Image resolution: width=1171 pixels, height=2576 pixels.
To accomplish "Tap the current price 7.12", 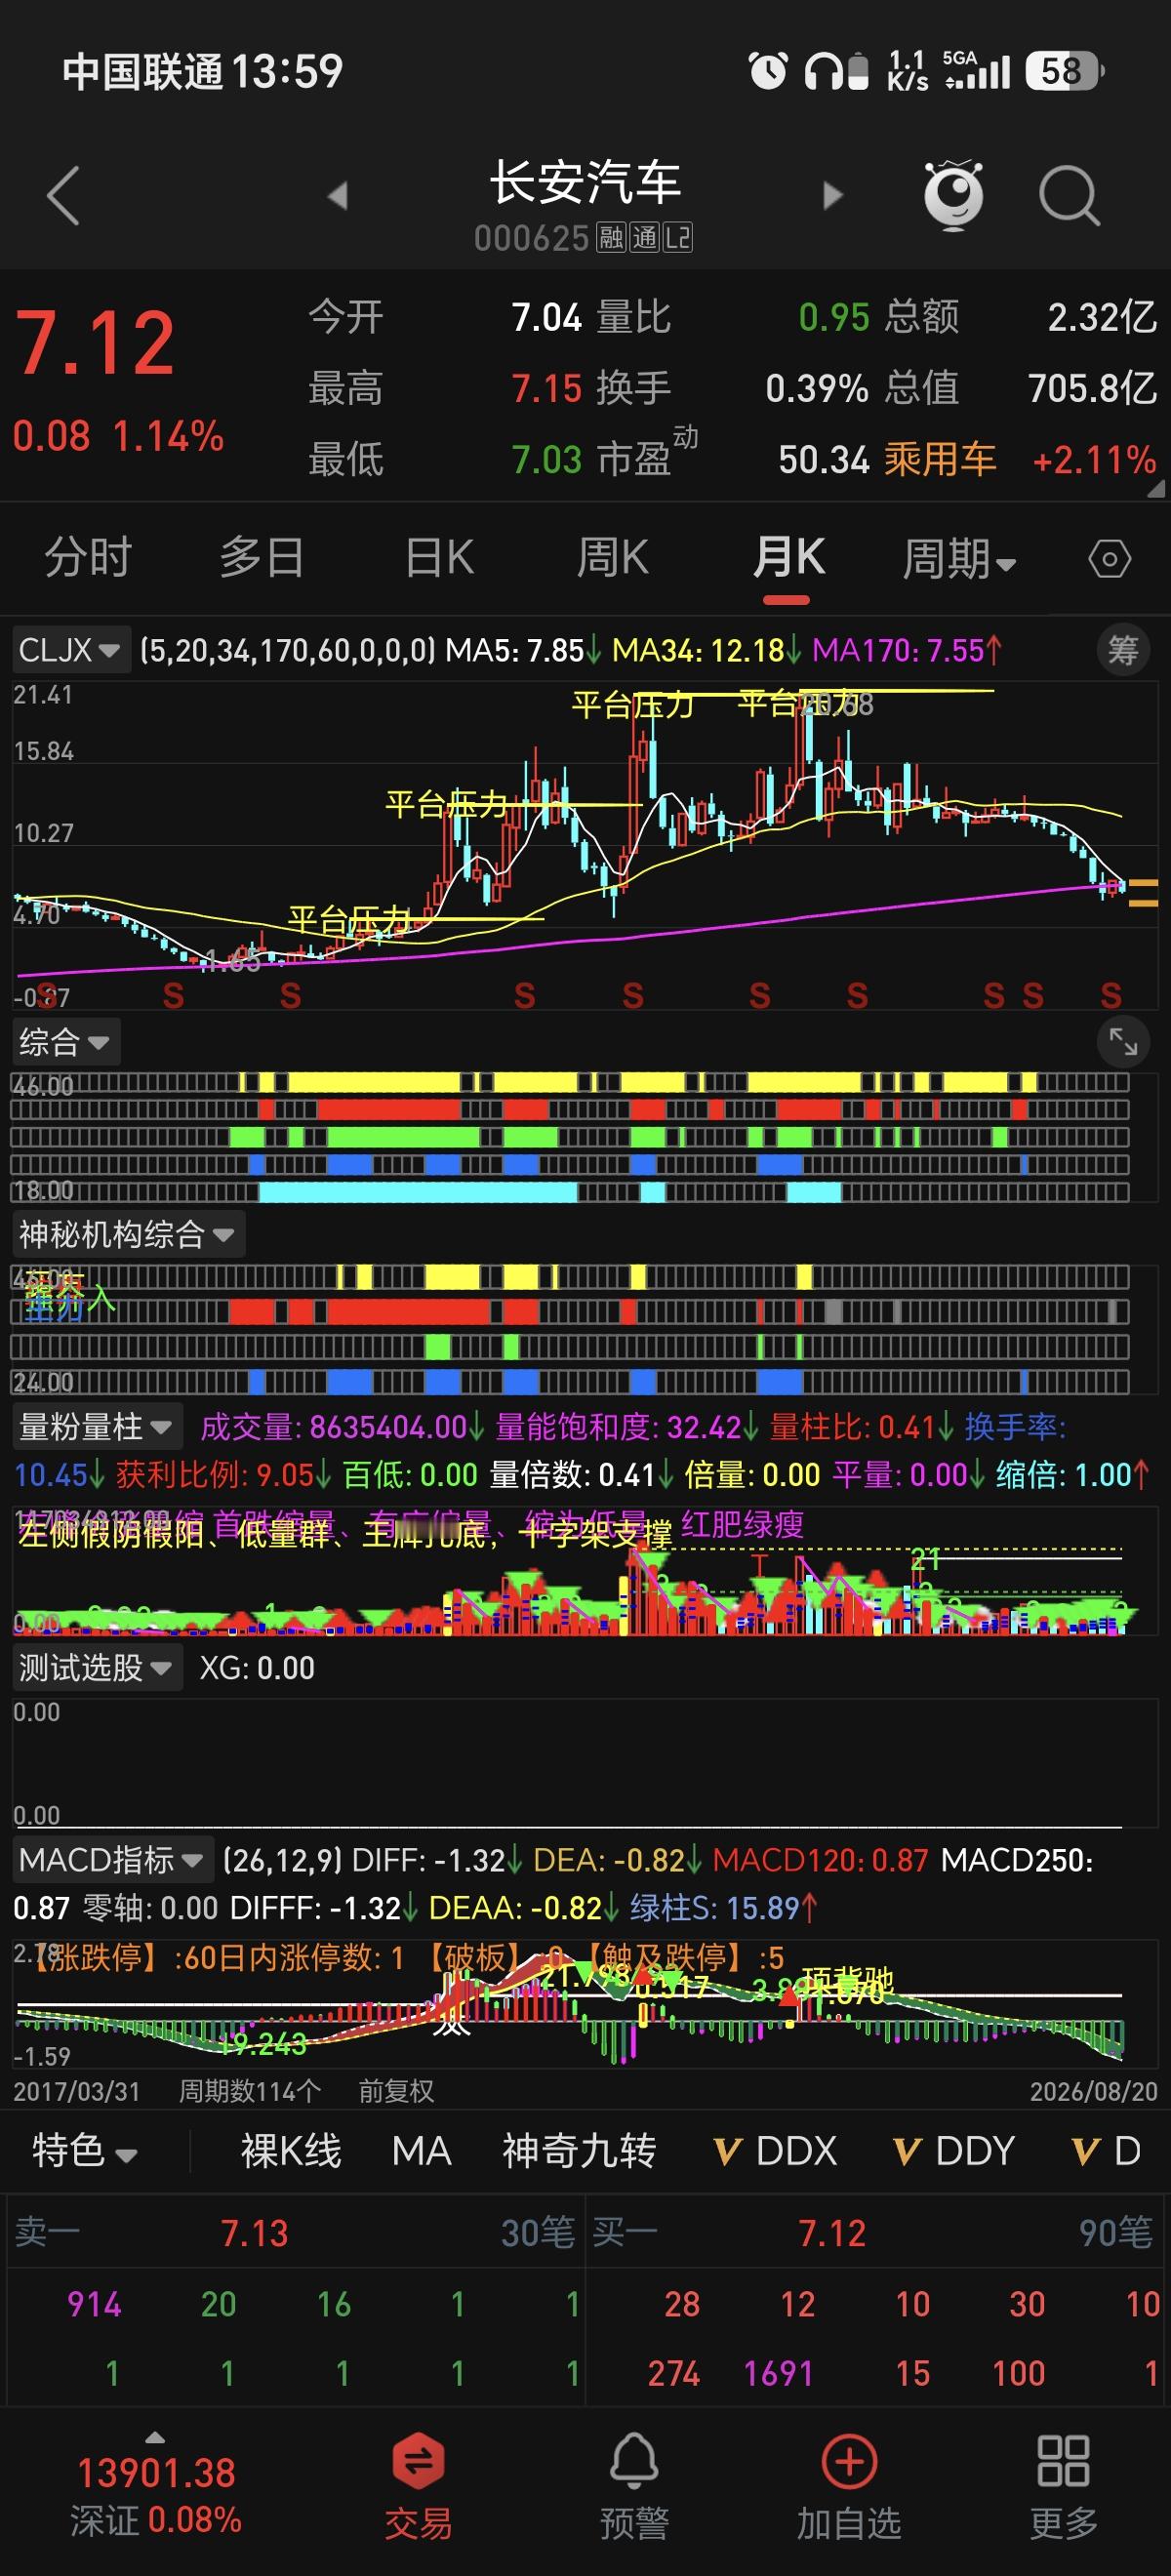I will point(95,344).
